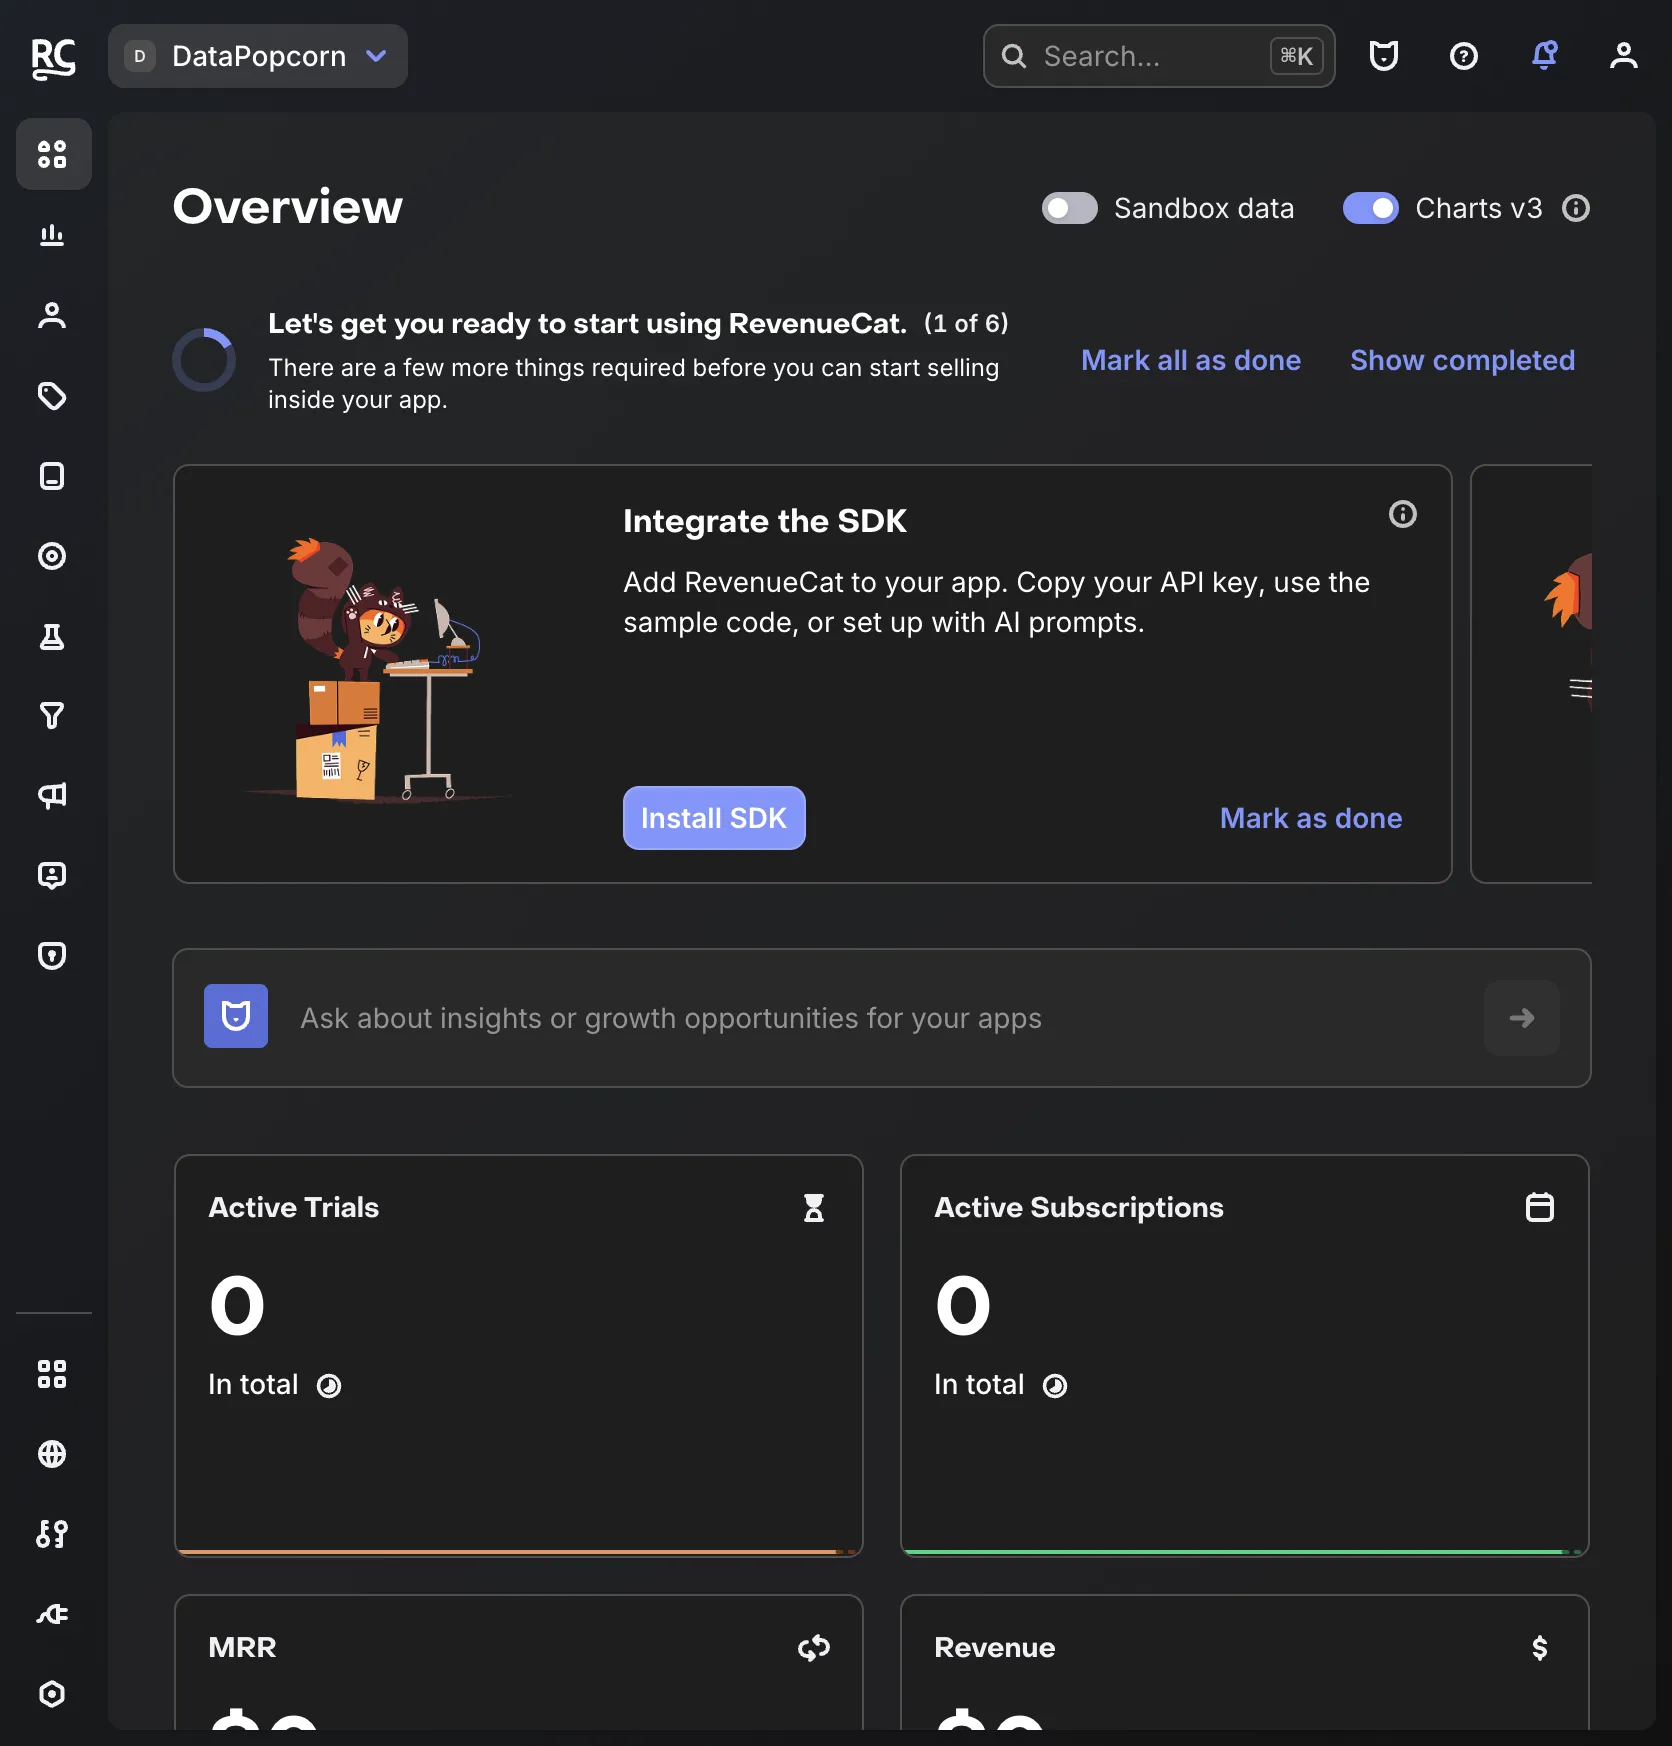Click the info icon on Integrate the SDK card
Screen dimensions: 1672x1746
point(1403,514)
